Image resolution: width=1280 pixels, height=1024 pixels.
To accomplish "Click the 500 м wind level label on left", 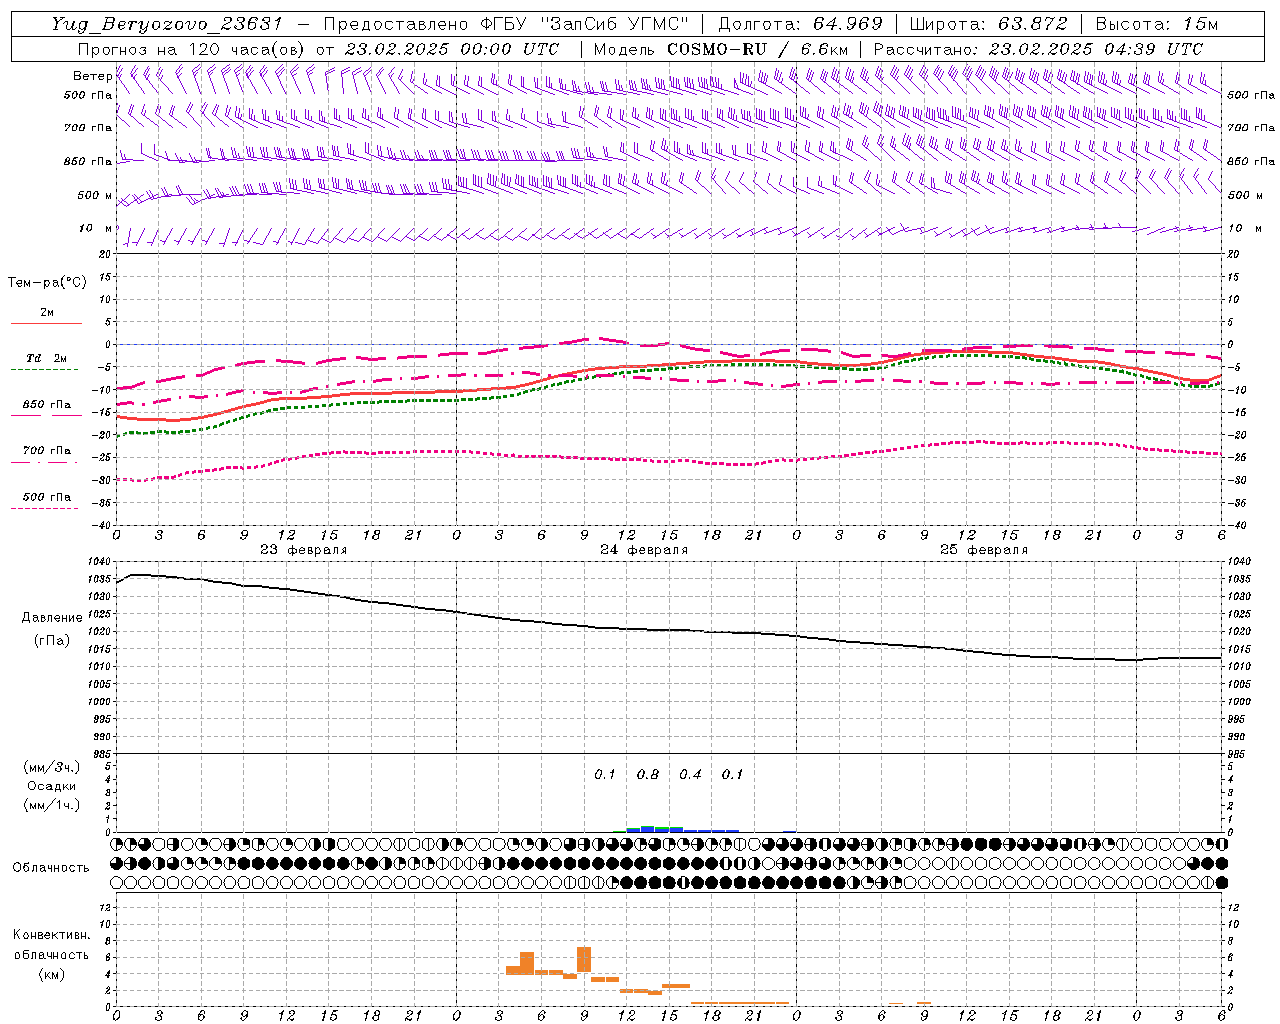I will coord(95,195).
